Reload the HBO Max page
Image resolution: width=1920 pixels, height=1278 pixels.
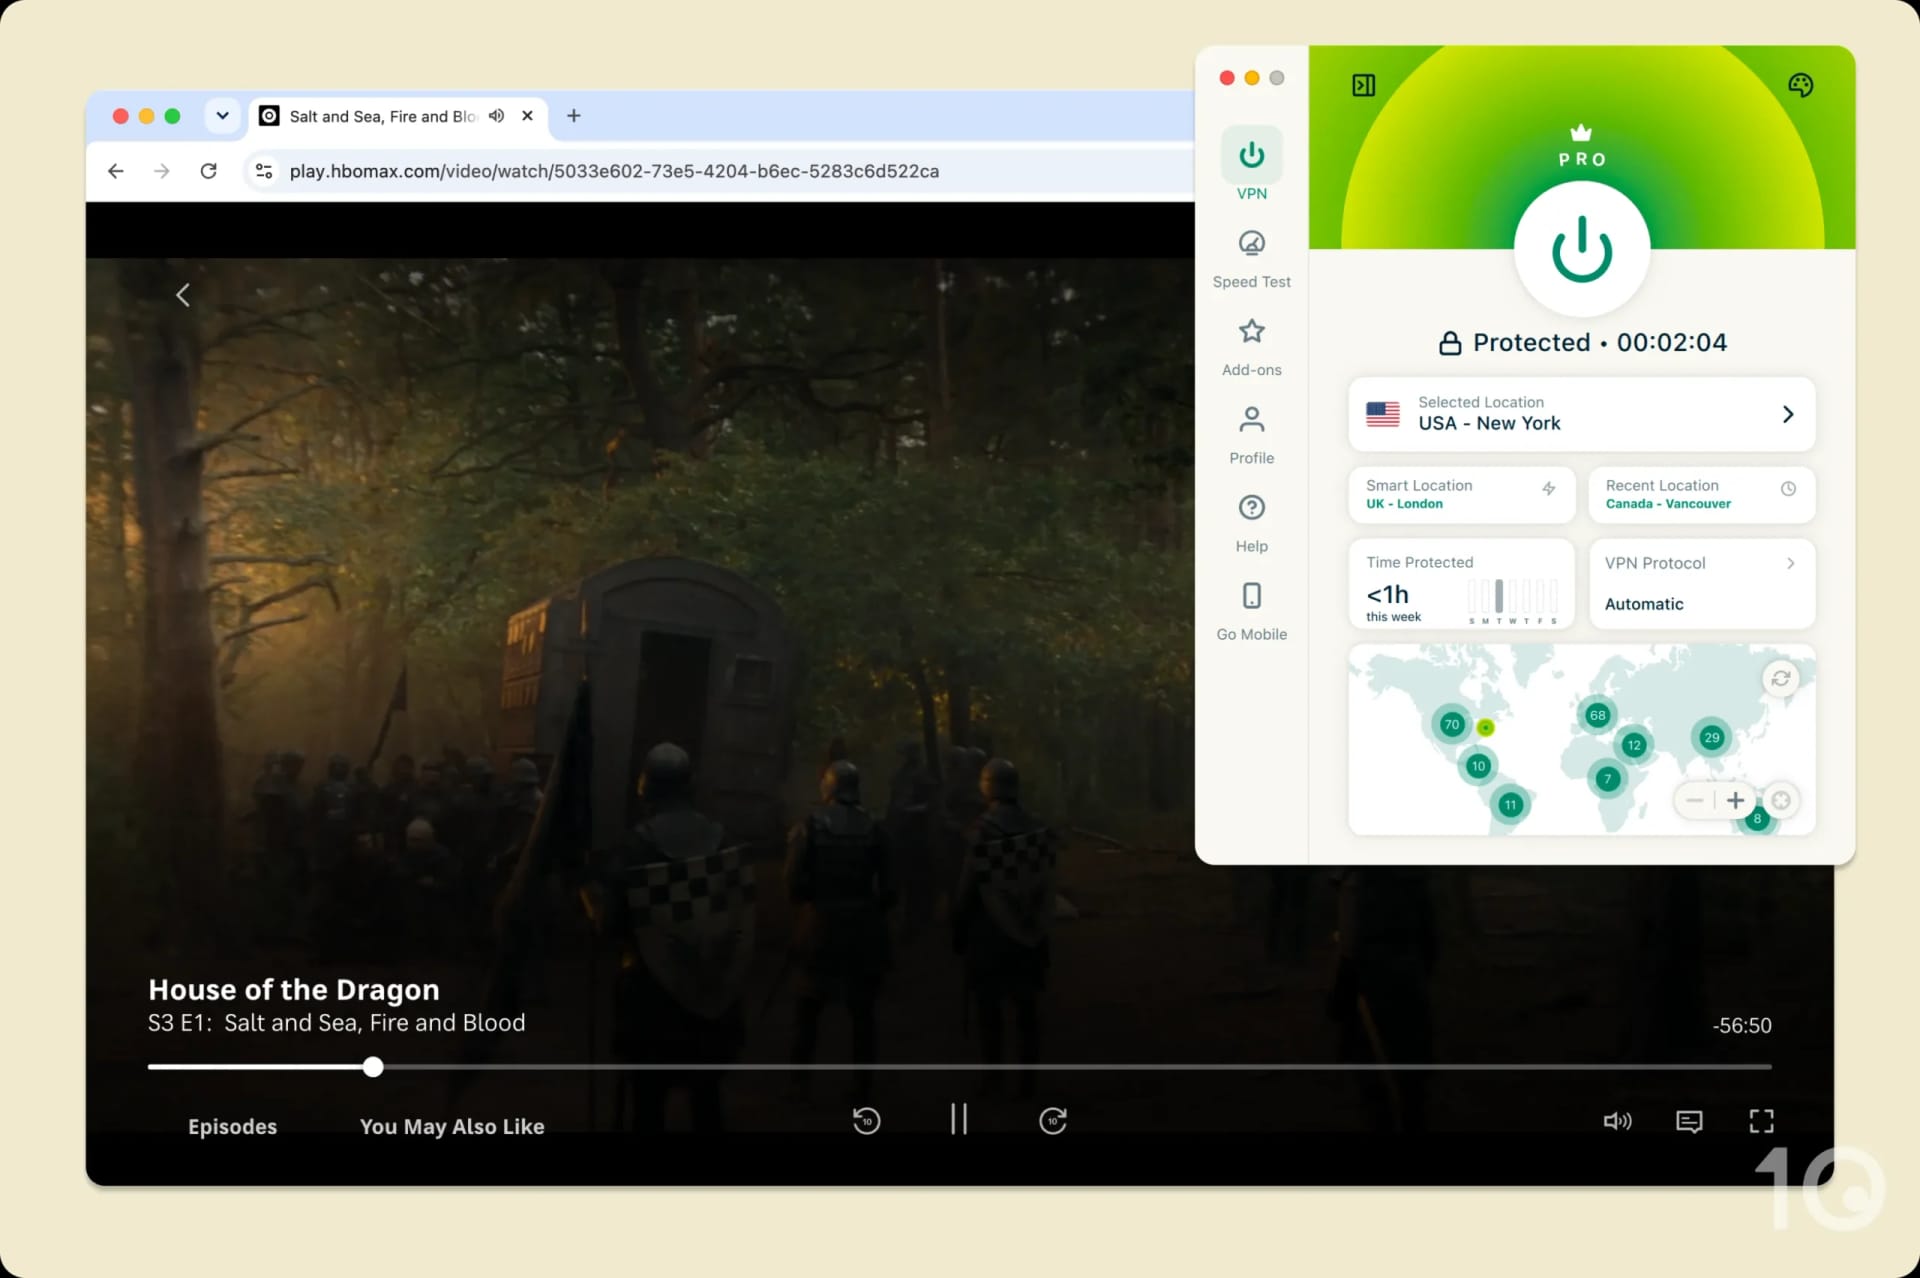tap(208, 171)
